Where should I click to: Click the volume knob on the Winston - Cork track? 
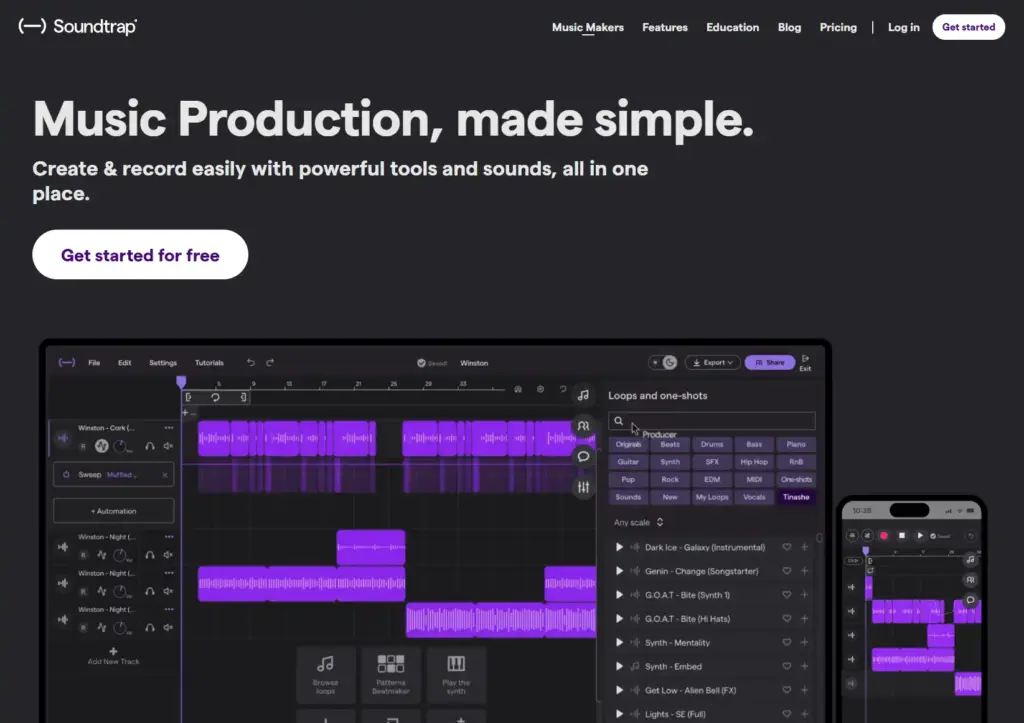click(x=120, y=446)
